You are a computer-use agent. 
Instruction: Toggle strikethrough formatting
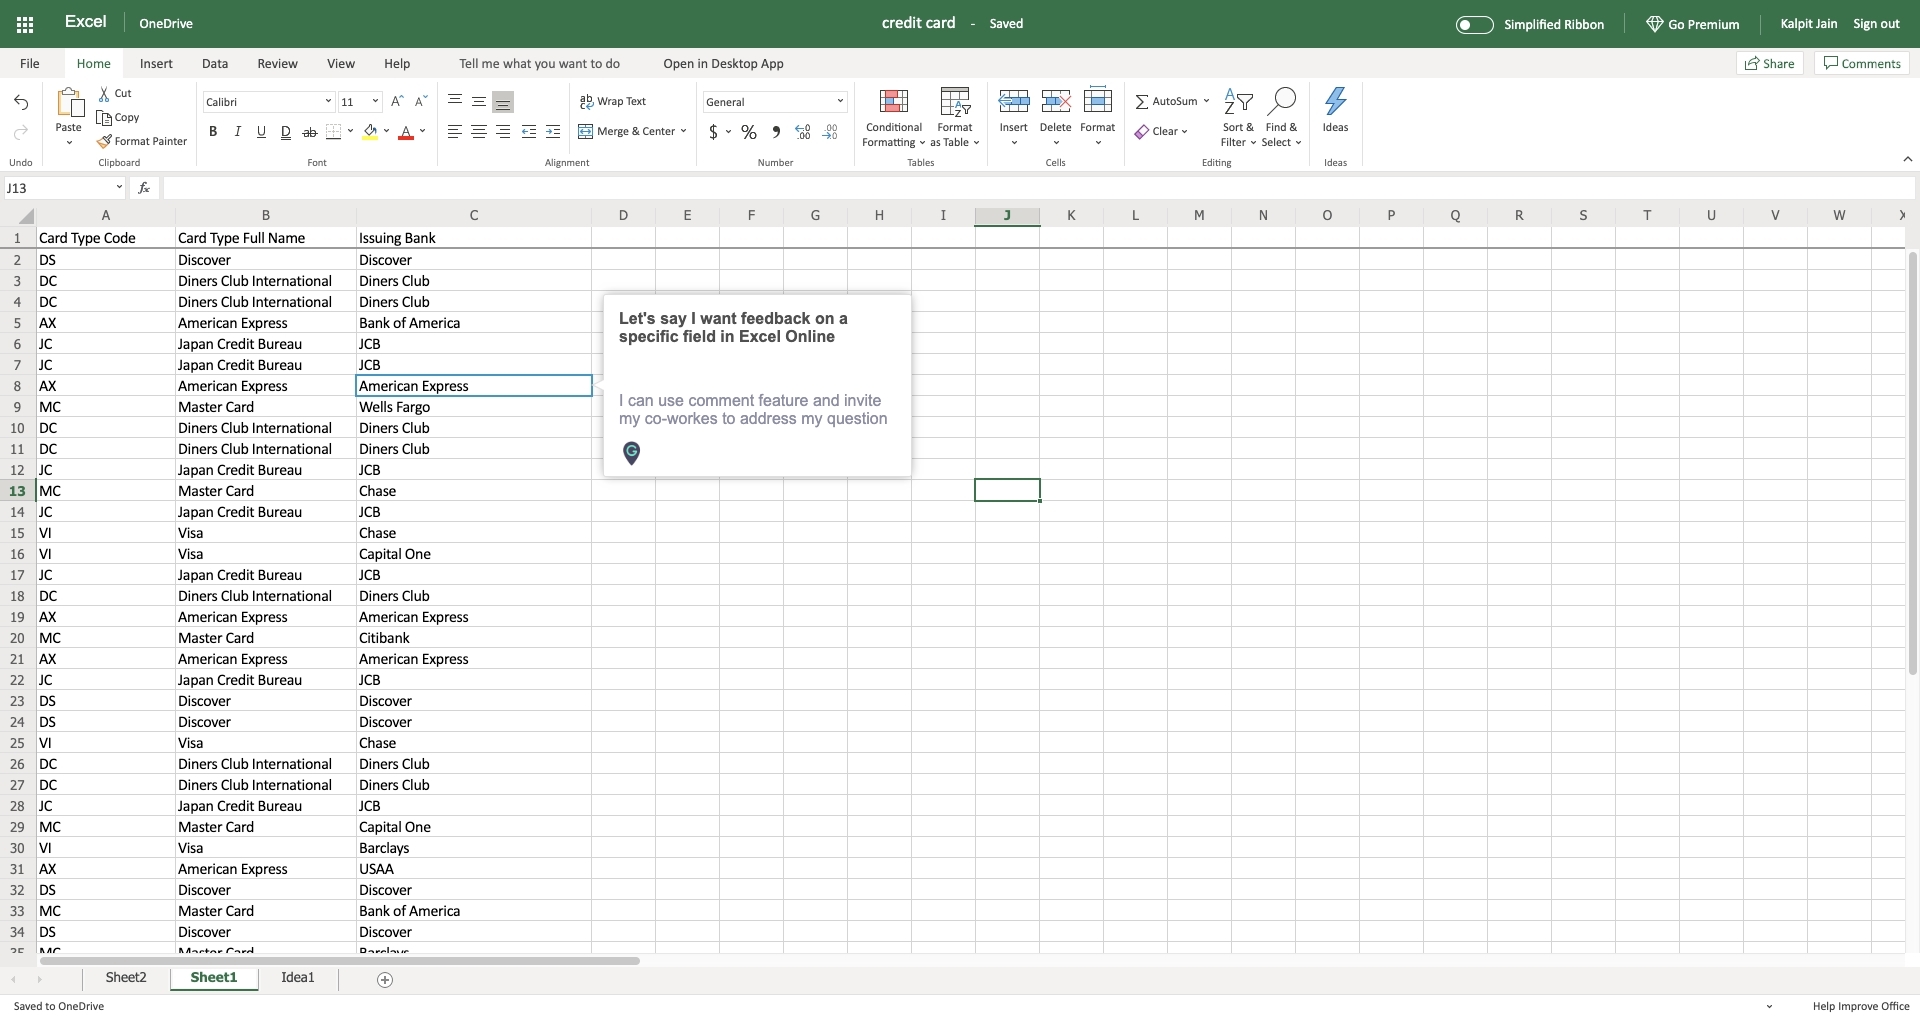click(310, 131)
